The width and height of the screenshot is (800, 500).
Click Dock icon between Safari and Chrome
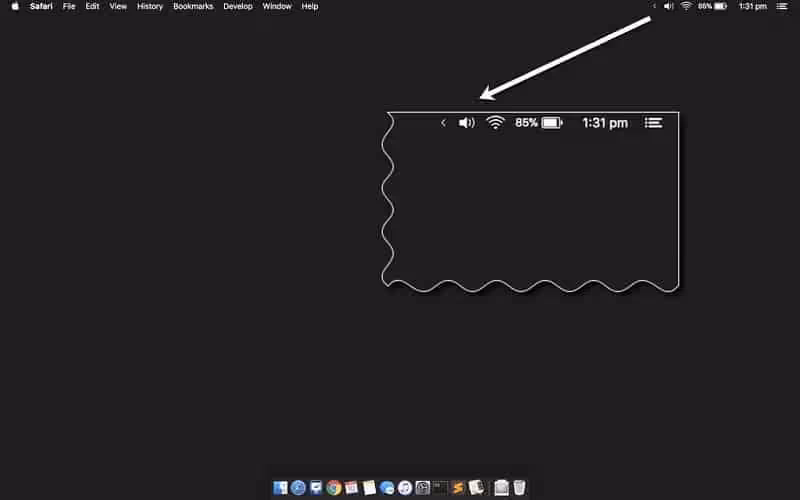point(316,488)
